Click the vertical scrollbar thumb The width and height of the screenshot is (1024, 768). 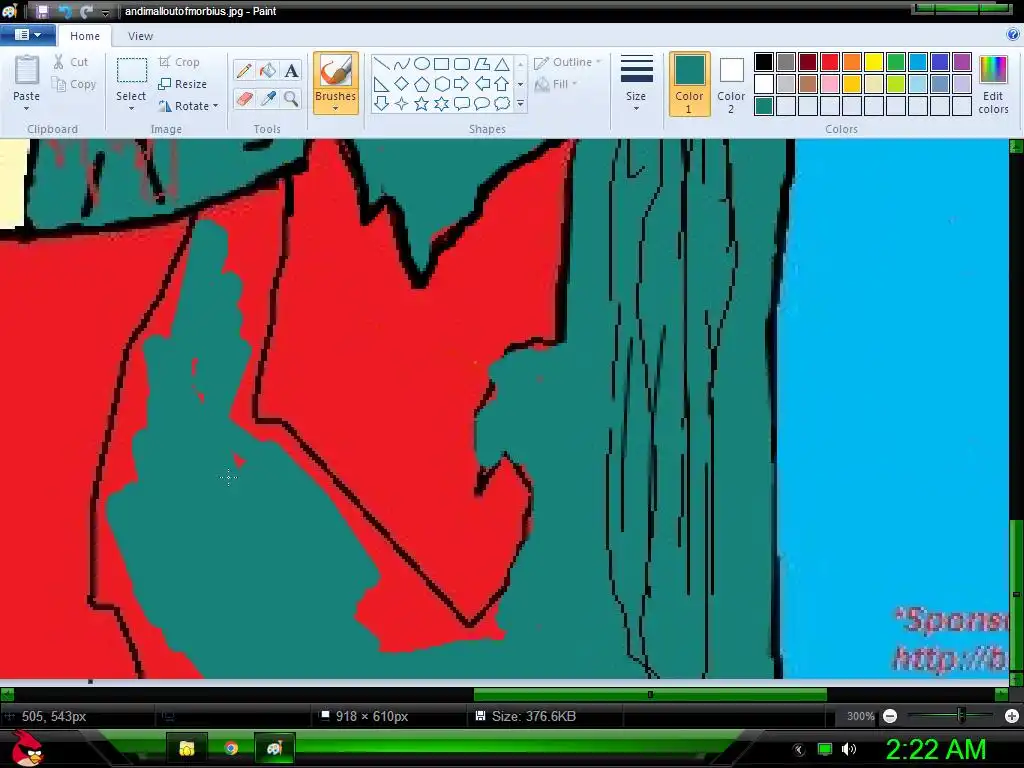coord(1016,594)
